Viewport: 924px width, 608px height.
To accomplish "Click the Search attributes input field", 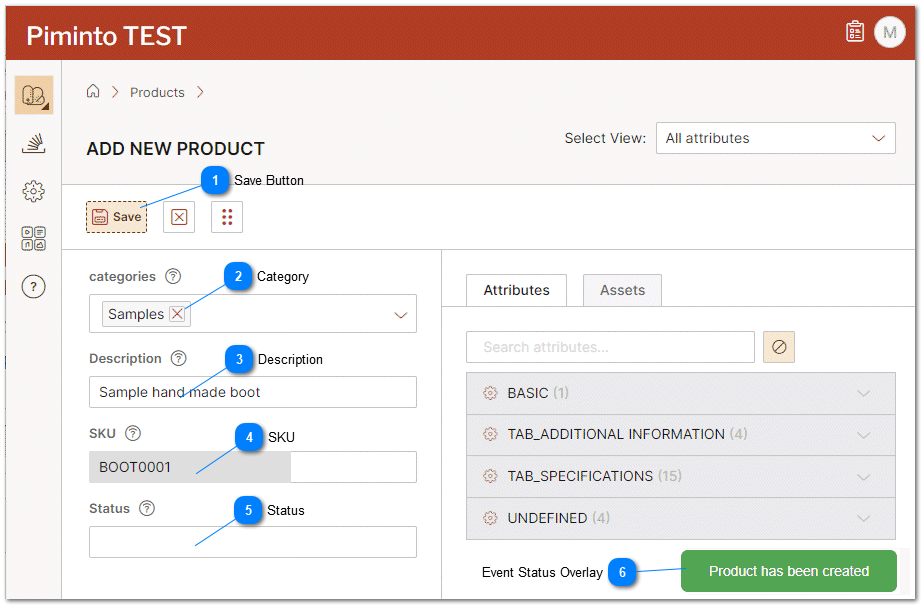I will (x=610, y=347).
